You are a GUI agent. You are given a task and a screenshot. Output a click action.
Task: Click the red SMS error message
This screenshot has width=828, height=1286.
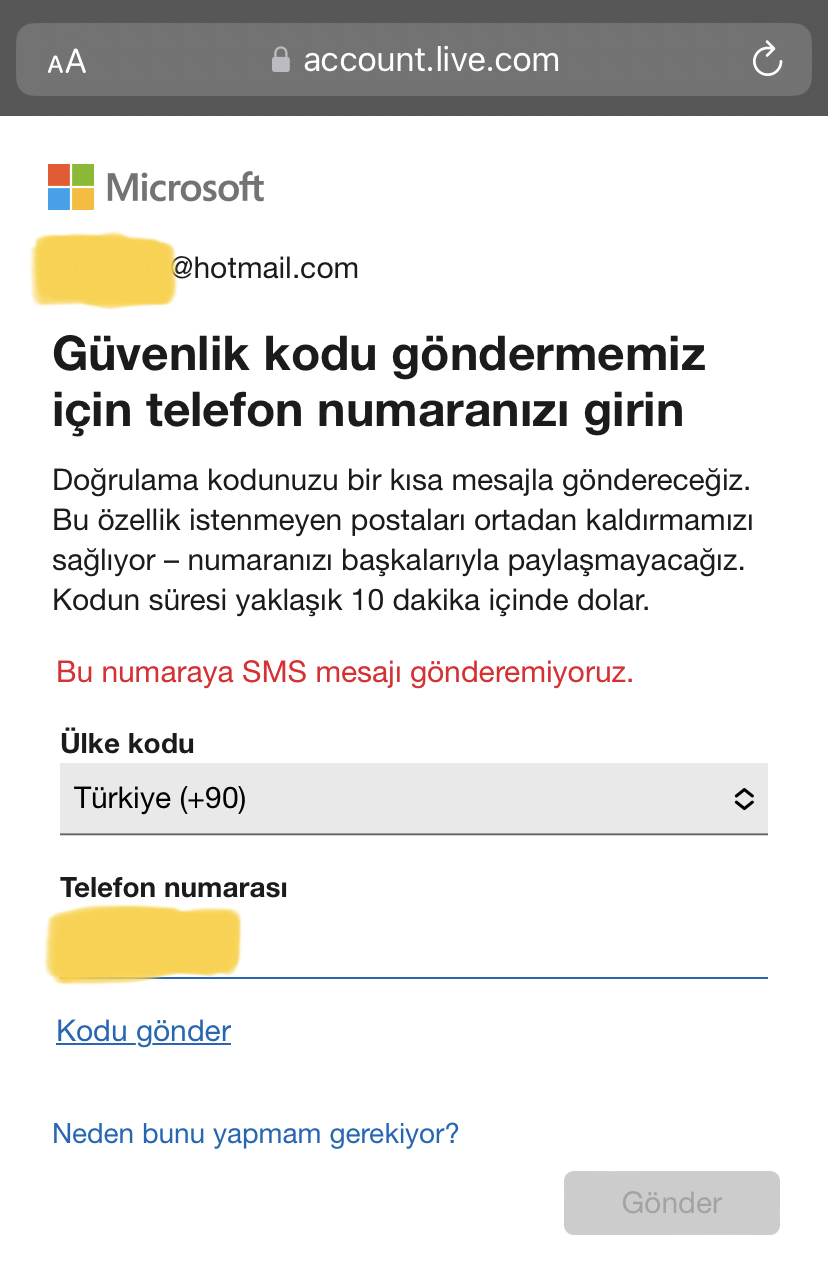point(345,672)
